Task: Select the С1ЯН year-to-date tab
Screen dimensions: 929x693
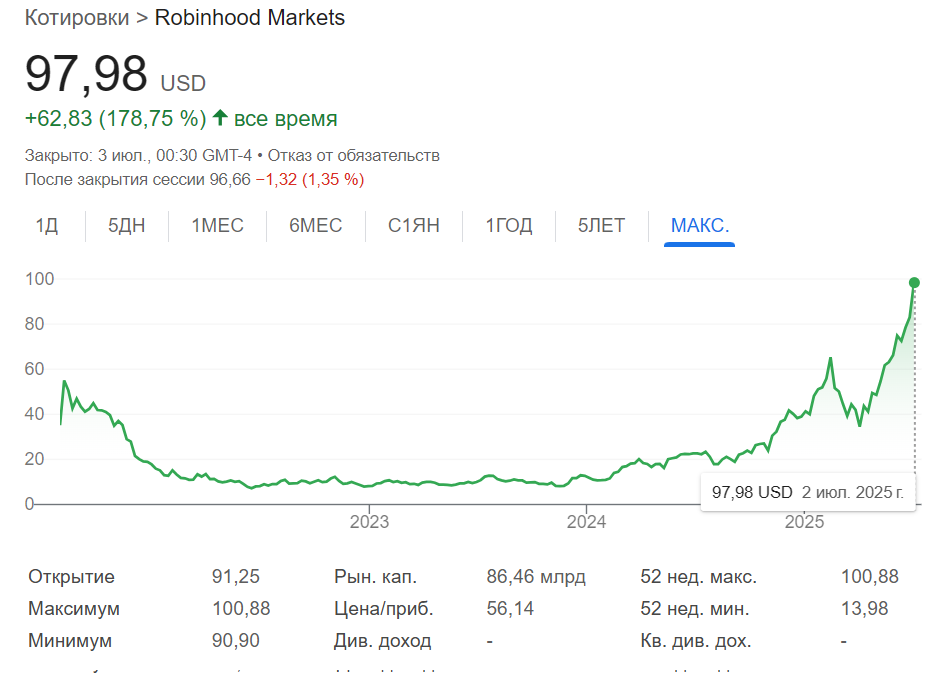Action: (414, 226)
